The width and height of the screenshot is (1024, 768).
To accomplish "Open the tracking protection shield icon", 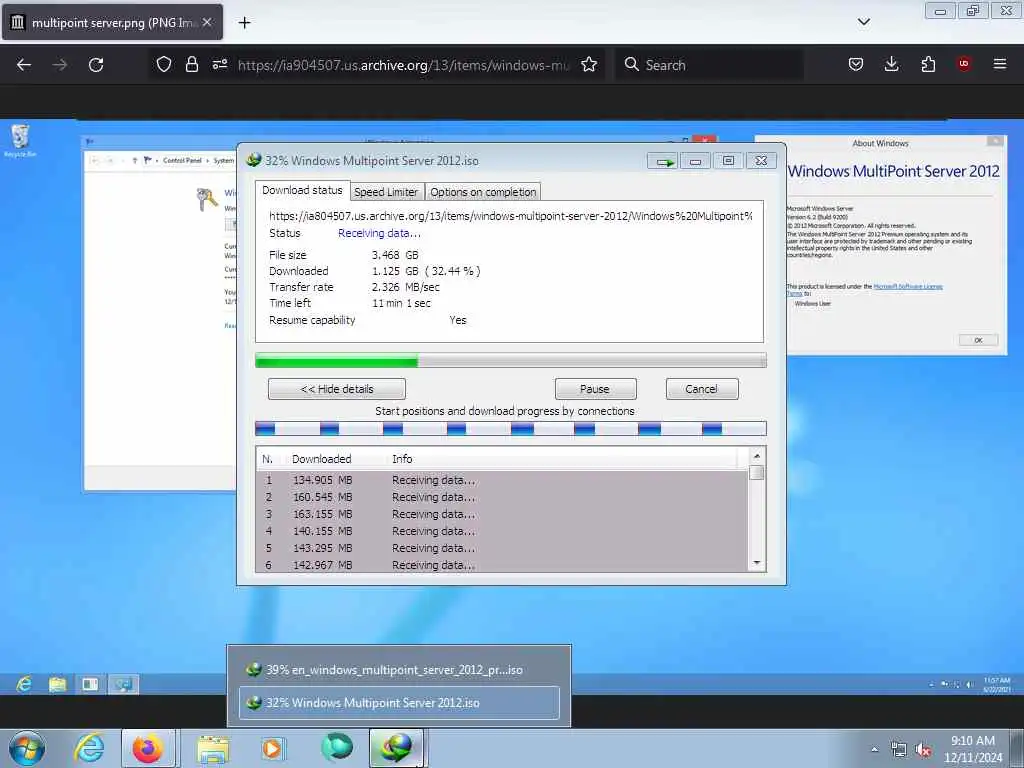I will coord(164,64).
